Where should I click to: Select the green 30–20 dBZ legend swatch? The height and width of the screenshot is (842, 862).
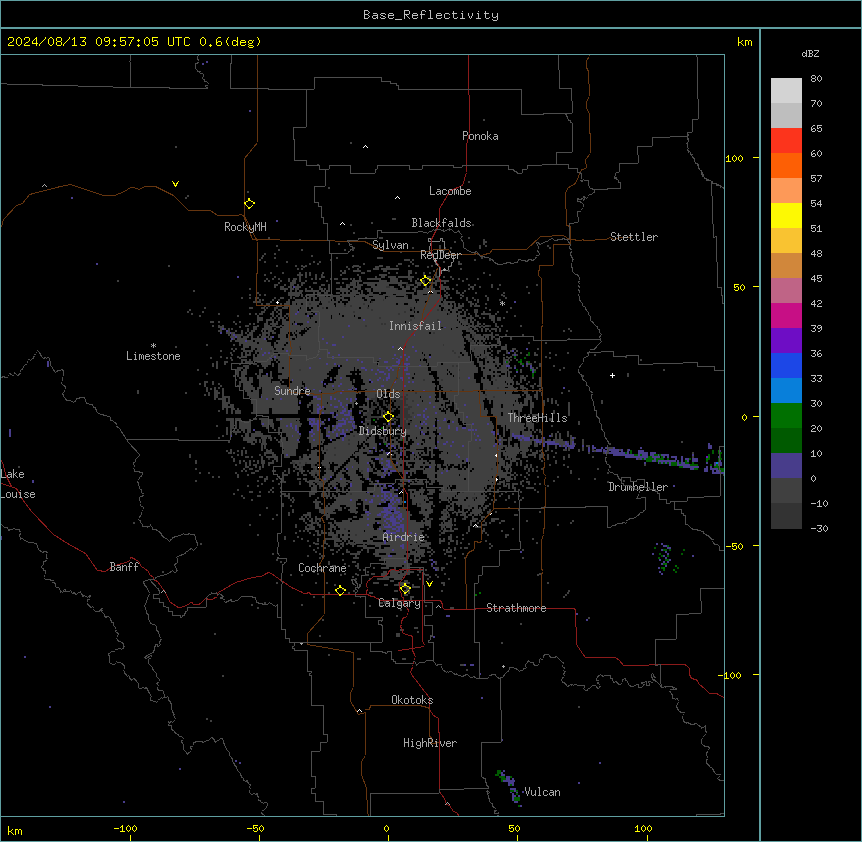tap(786, 416)
